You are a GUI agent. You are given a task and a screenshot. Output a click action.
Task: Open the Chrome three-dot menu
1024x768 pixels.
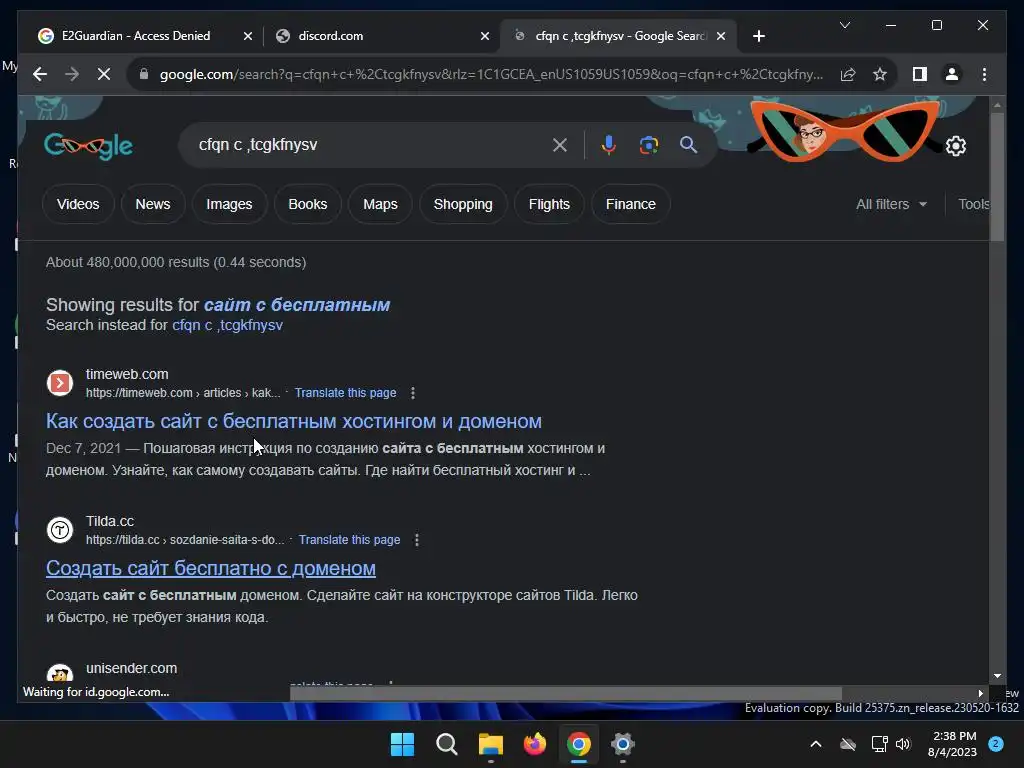pos(984,74)
